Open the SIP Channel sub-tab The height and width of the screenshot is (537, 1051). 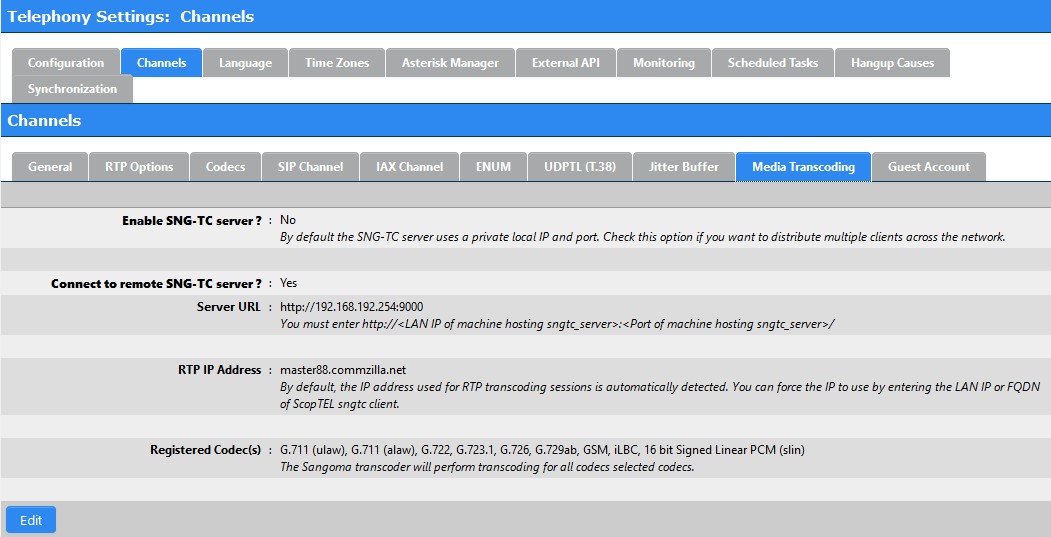tap(310, 167)
